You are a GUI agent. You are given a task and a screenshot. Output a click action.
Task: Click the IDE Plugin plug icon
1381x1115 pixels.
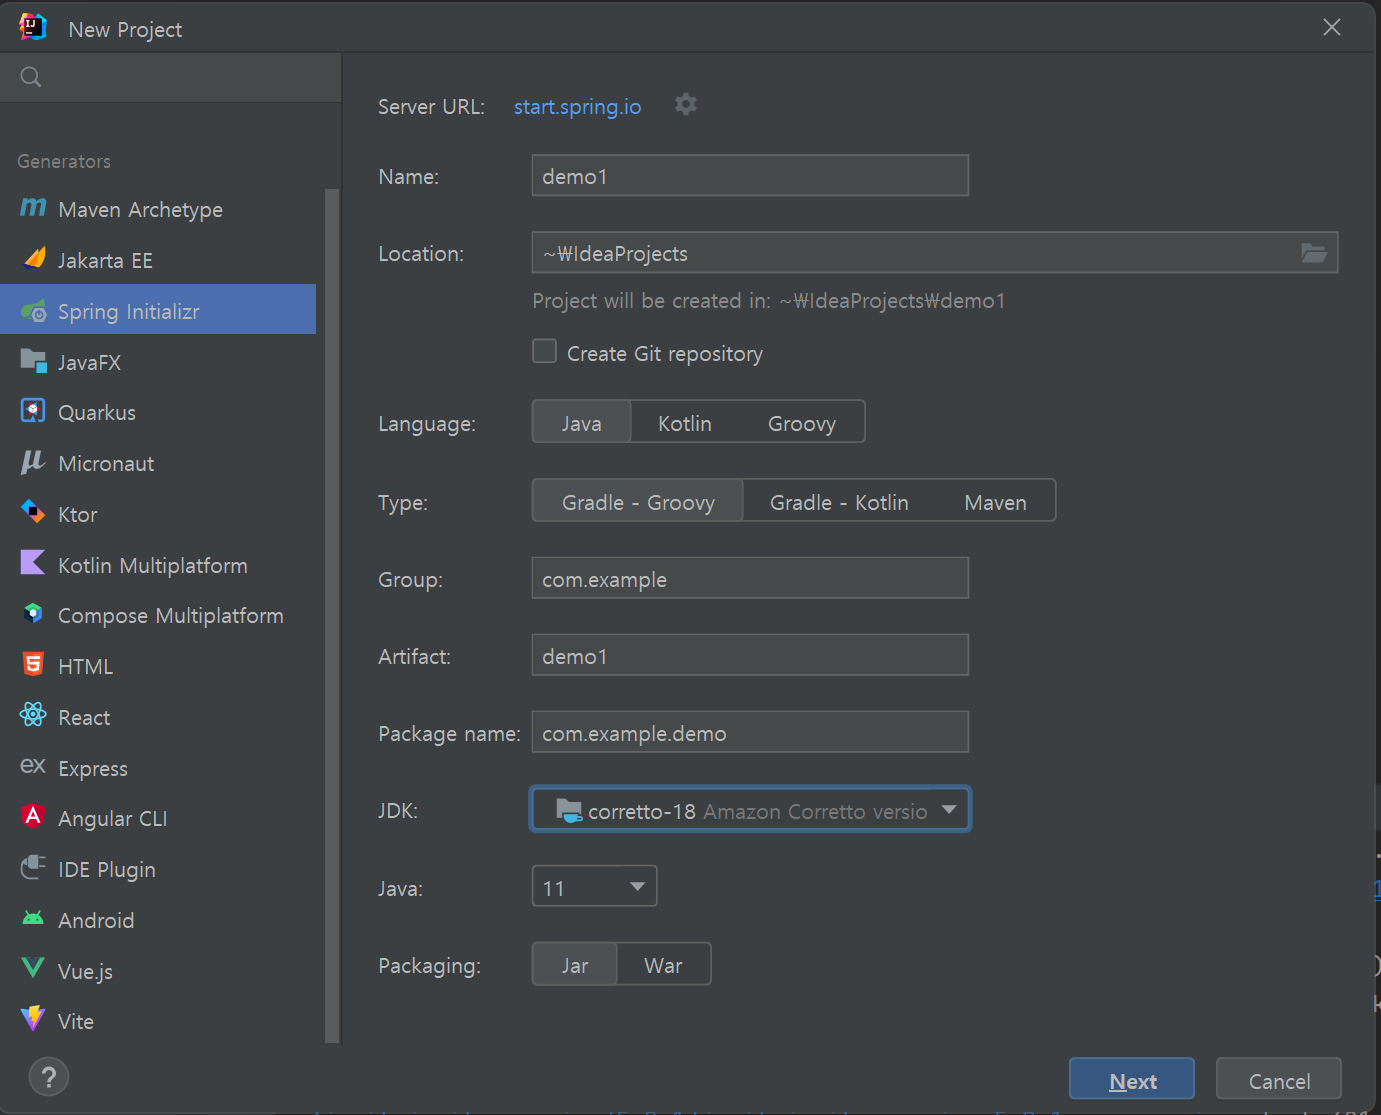point(33,867)
